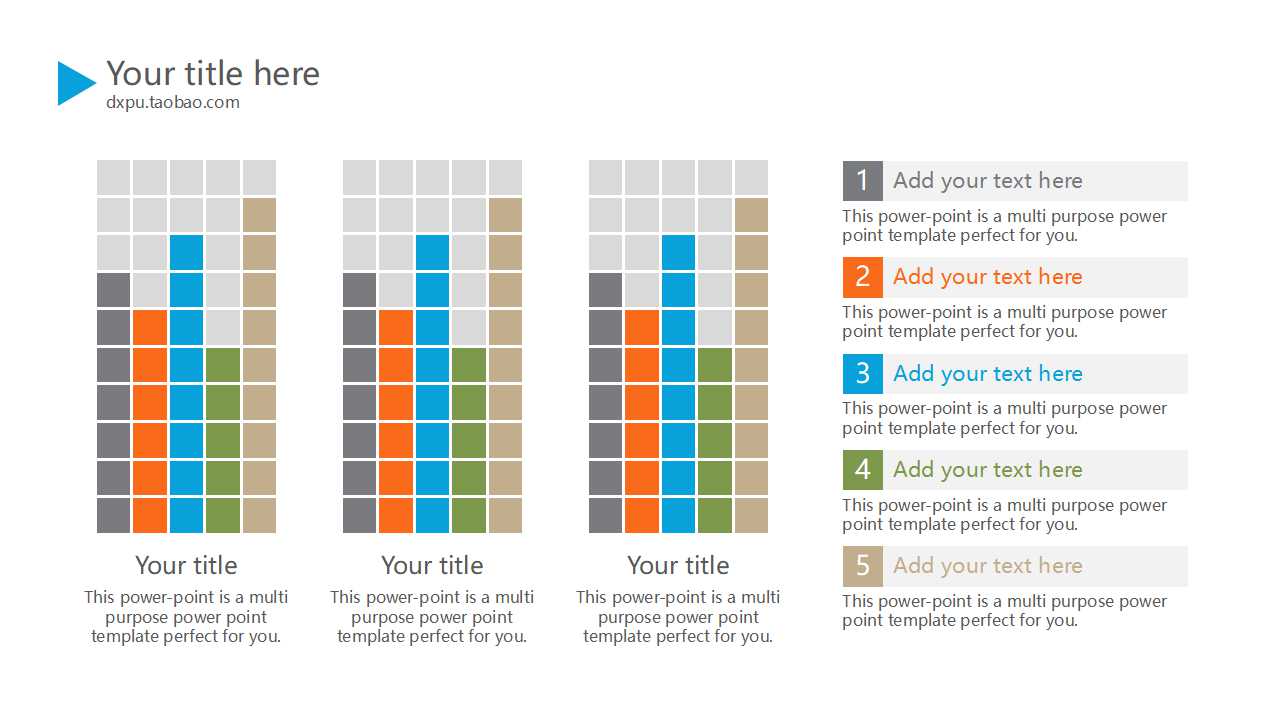The height and width of the screenshot is (720, 1280).
Task: Click the topmost blue cell in the left chart
Action: pyautogui.click(x=186, y=252)
